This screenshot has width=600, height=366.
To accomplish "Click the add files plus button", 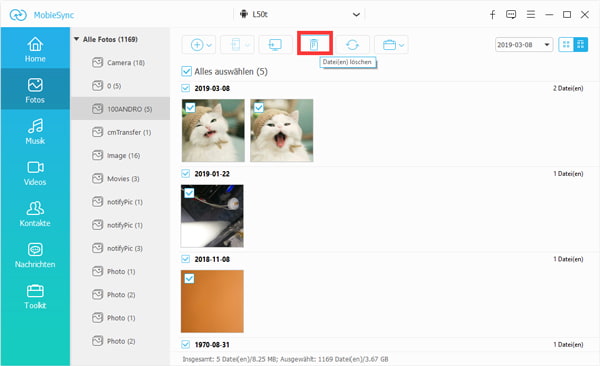I will (x=197, y=45).
